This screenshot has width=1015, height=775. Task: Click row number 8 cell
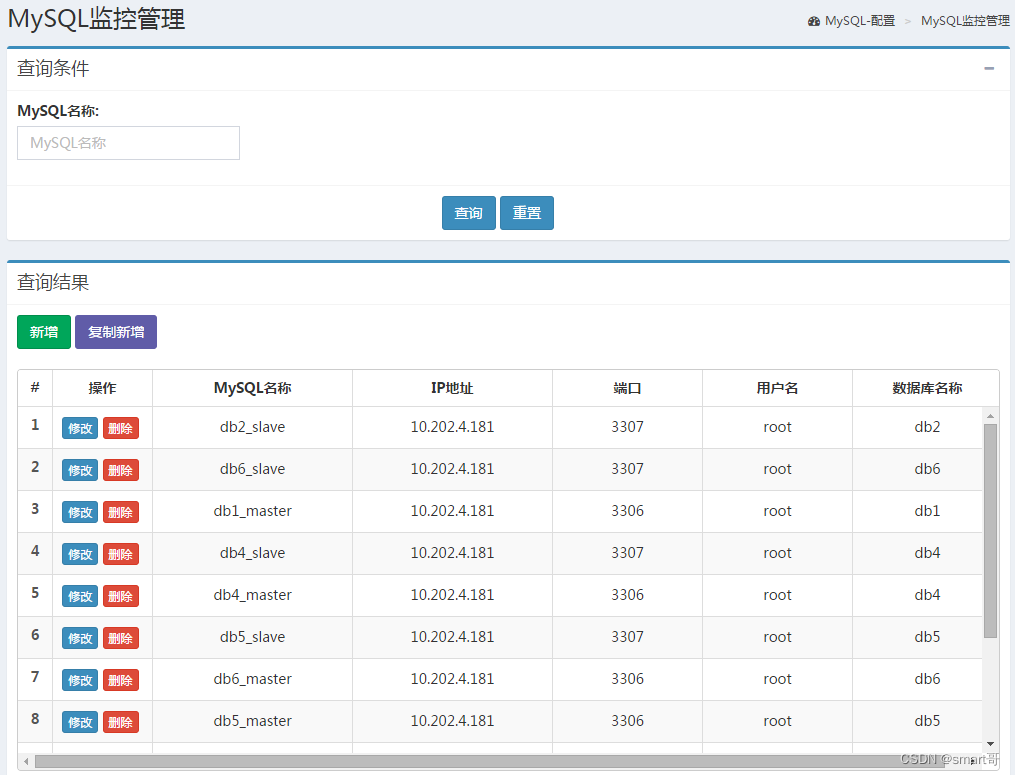click(x=35, y=722)
